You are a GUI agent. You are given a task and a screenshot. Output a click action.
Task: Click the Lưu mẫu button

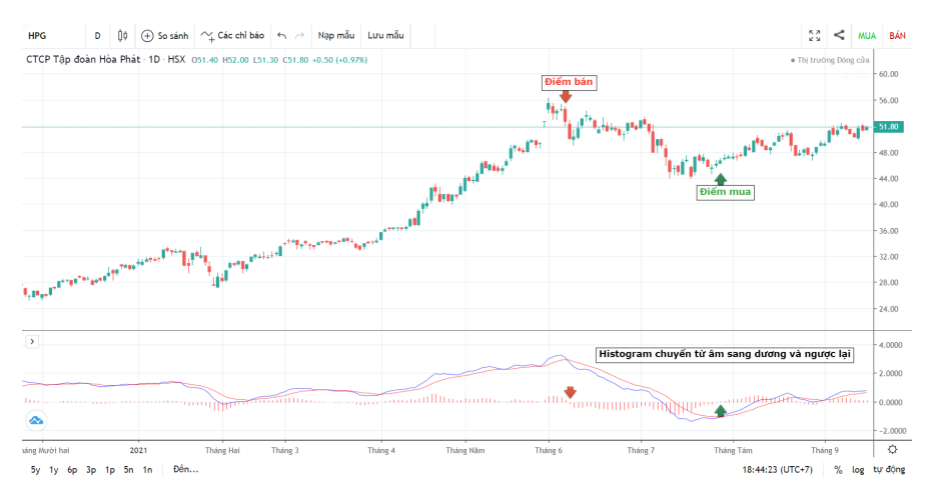pyautogui.click(x=386, y=36)
